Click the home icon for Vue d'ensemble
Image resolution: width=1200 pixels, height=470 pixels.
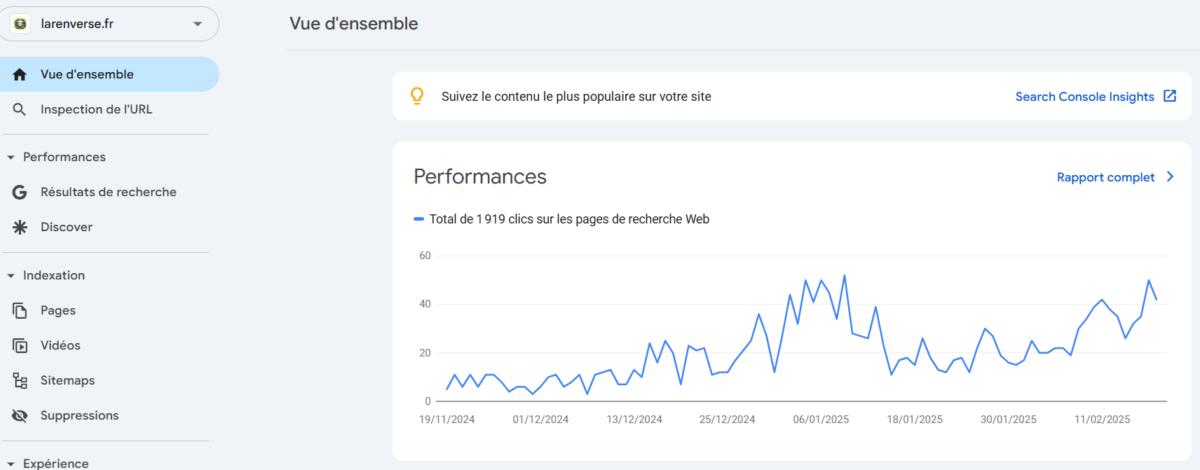[x=19, y=75]
